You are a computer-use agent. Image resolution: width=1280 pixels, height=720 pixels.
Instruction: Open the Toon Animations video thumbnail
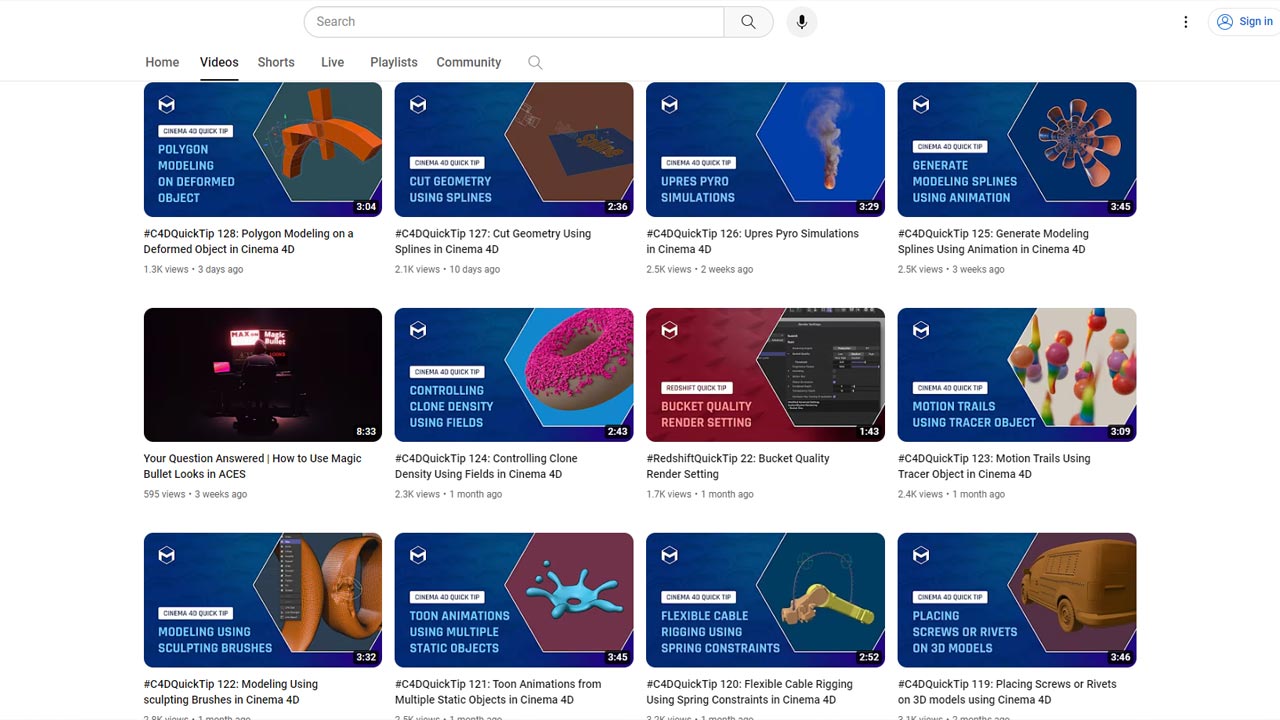click(x=514, y=599)
